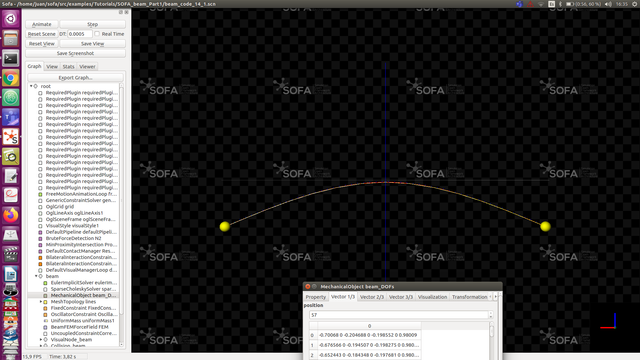Increment position size spinner
Image resolution: width=640 pixels, height=360 pixels.
coord(491,313)
